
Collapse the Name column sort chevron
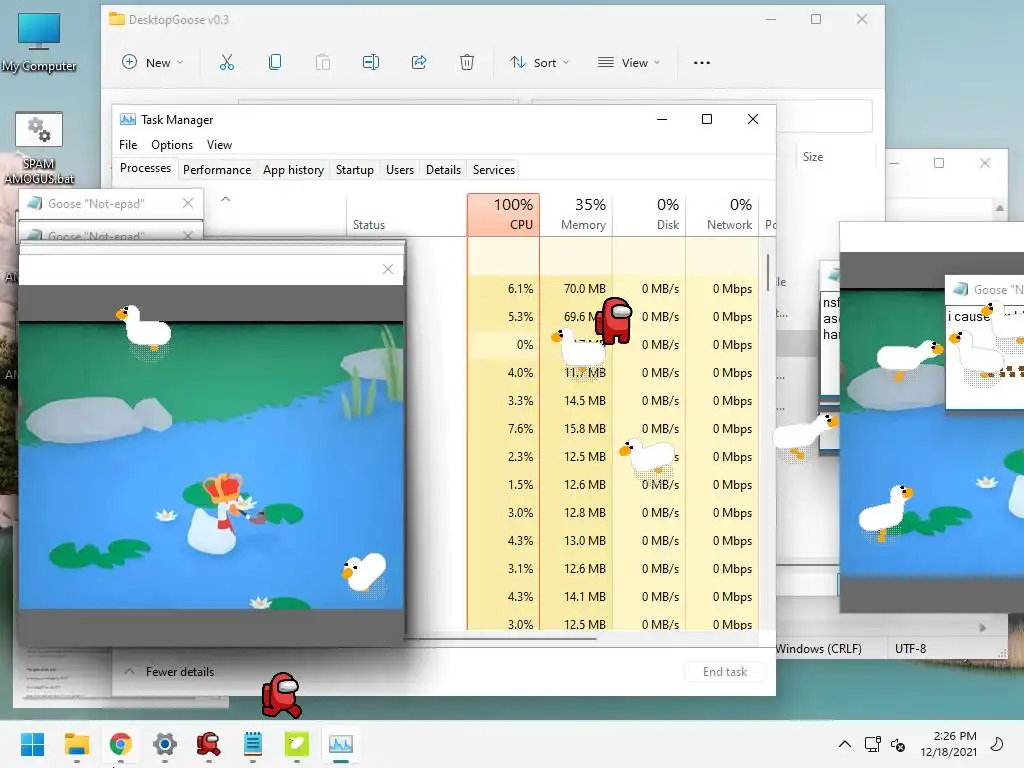pos(225,199)
